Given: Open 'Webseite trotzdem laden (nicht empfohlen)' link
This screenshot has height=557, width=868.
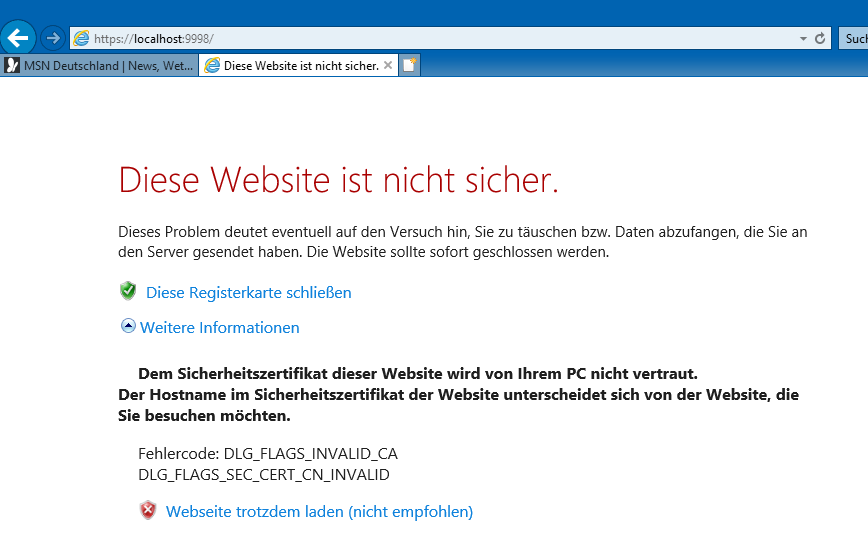Looking at the screenshot, I should tap(319, 512).
